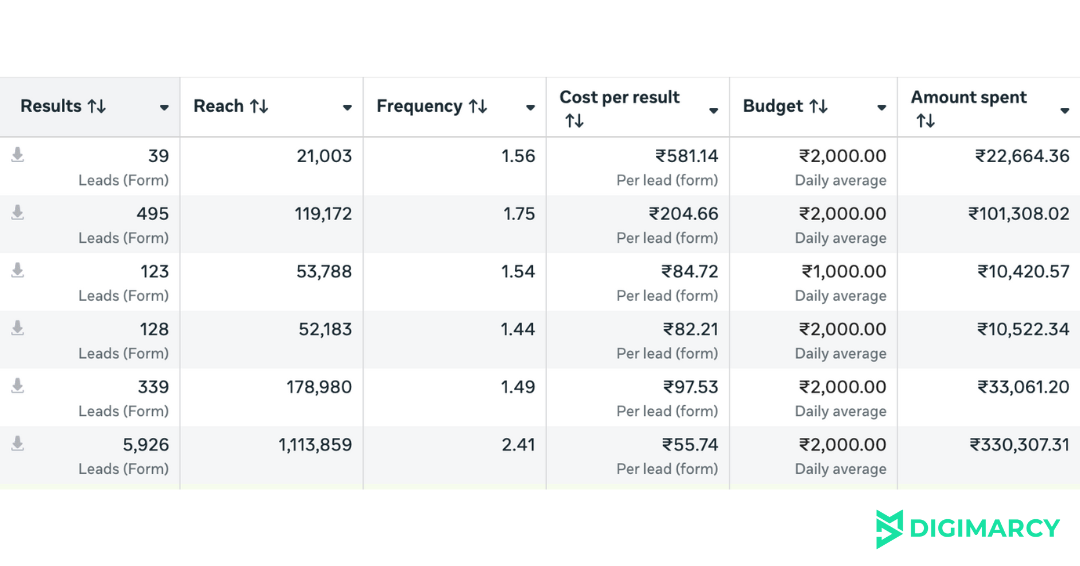Click the download icon beside 123 leads
Viewport: 1080px width, 566px height.
[x=17, y=271]
